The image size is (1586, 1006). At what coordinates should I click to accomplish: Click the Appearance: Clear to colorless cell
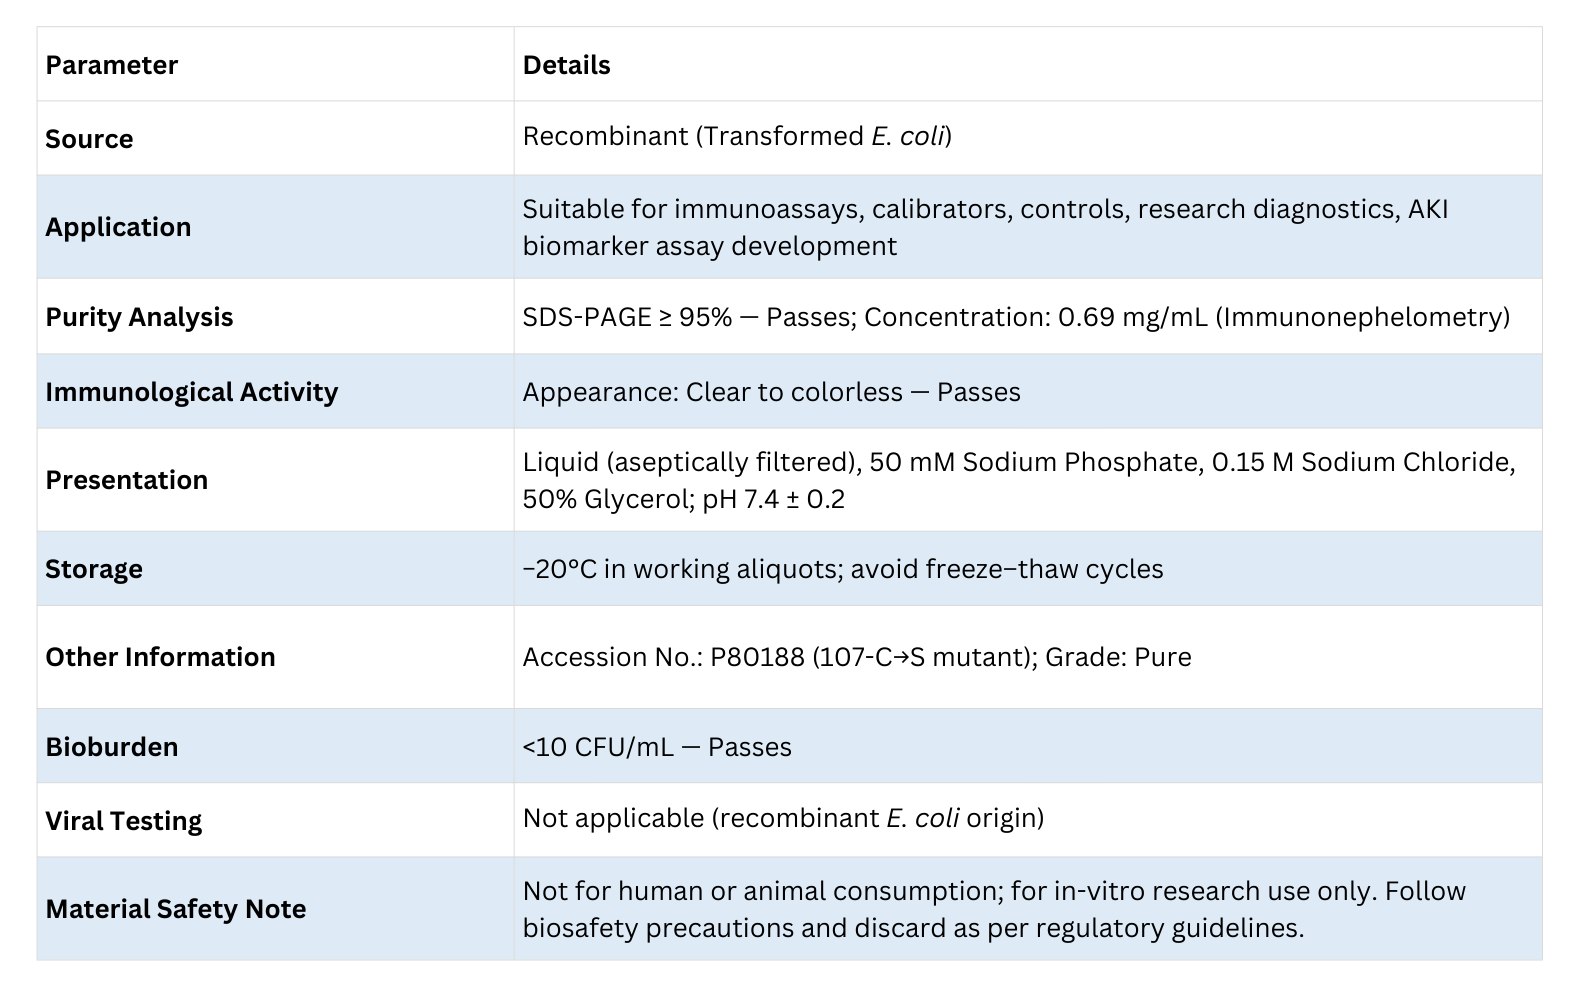pyautogui.click(x=771, y=392)
